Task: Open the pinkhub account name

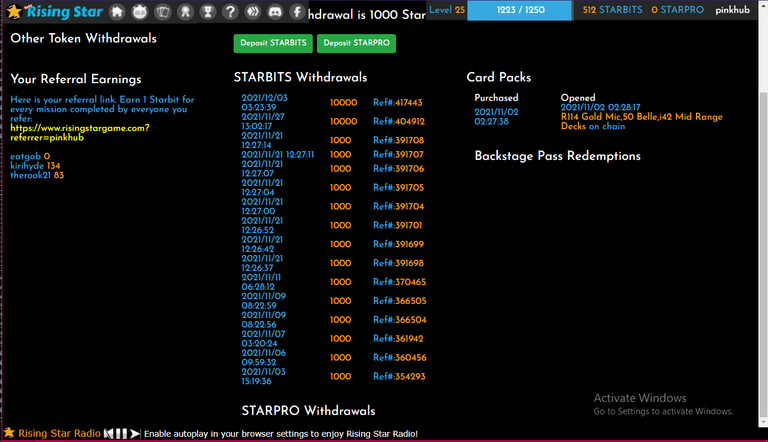Action: click(732, 10)
